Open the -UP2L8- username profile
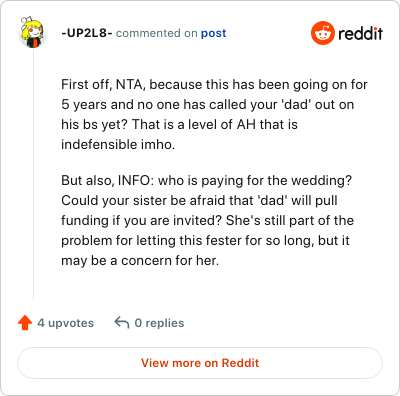 87,33
